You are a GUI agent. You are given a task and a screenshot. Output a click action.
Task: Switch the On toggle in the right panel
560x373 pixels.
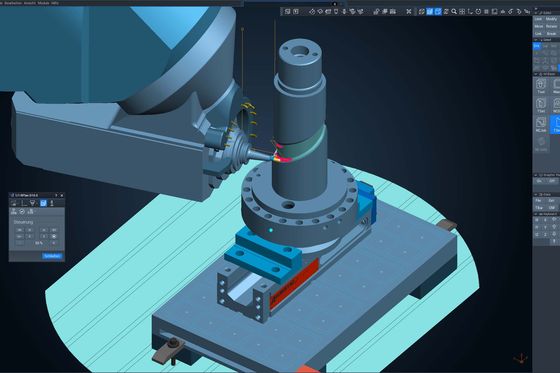coord(539,181)
